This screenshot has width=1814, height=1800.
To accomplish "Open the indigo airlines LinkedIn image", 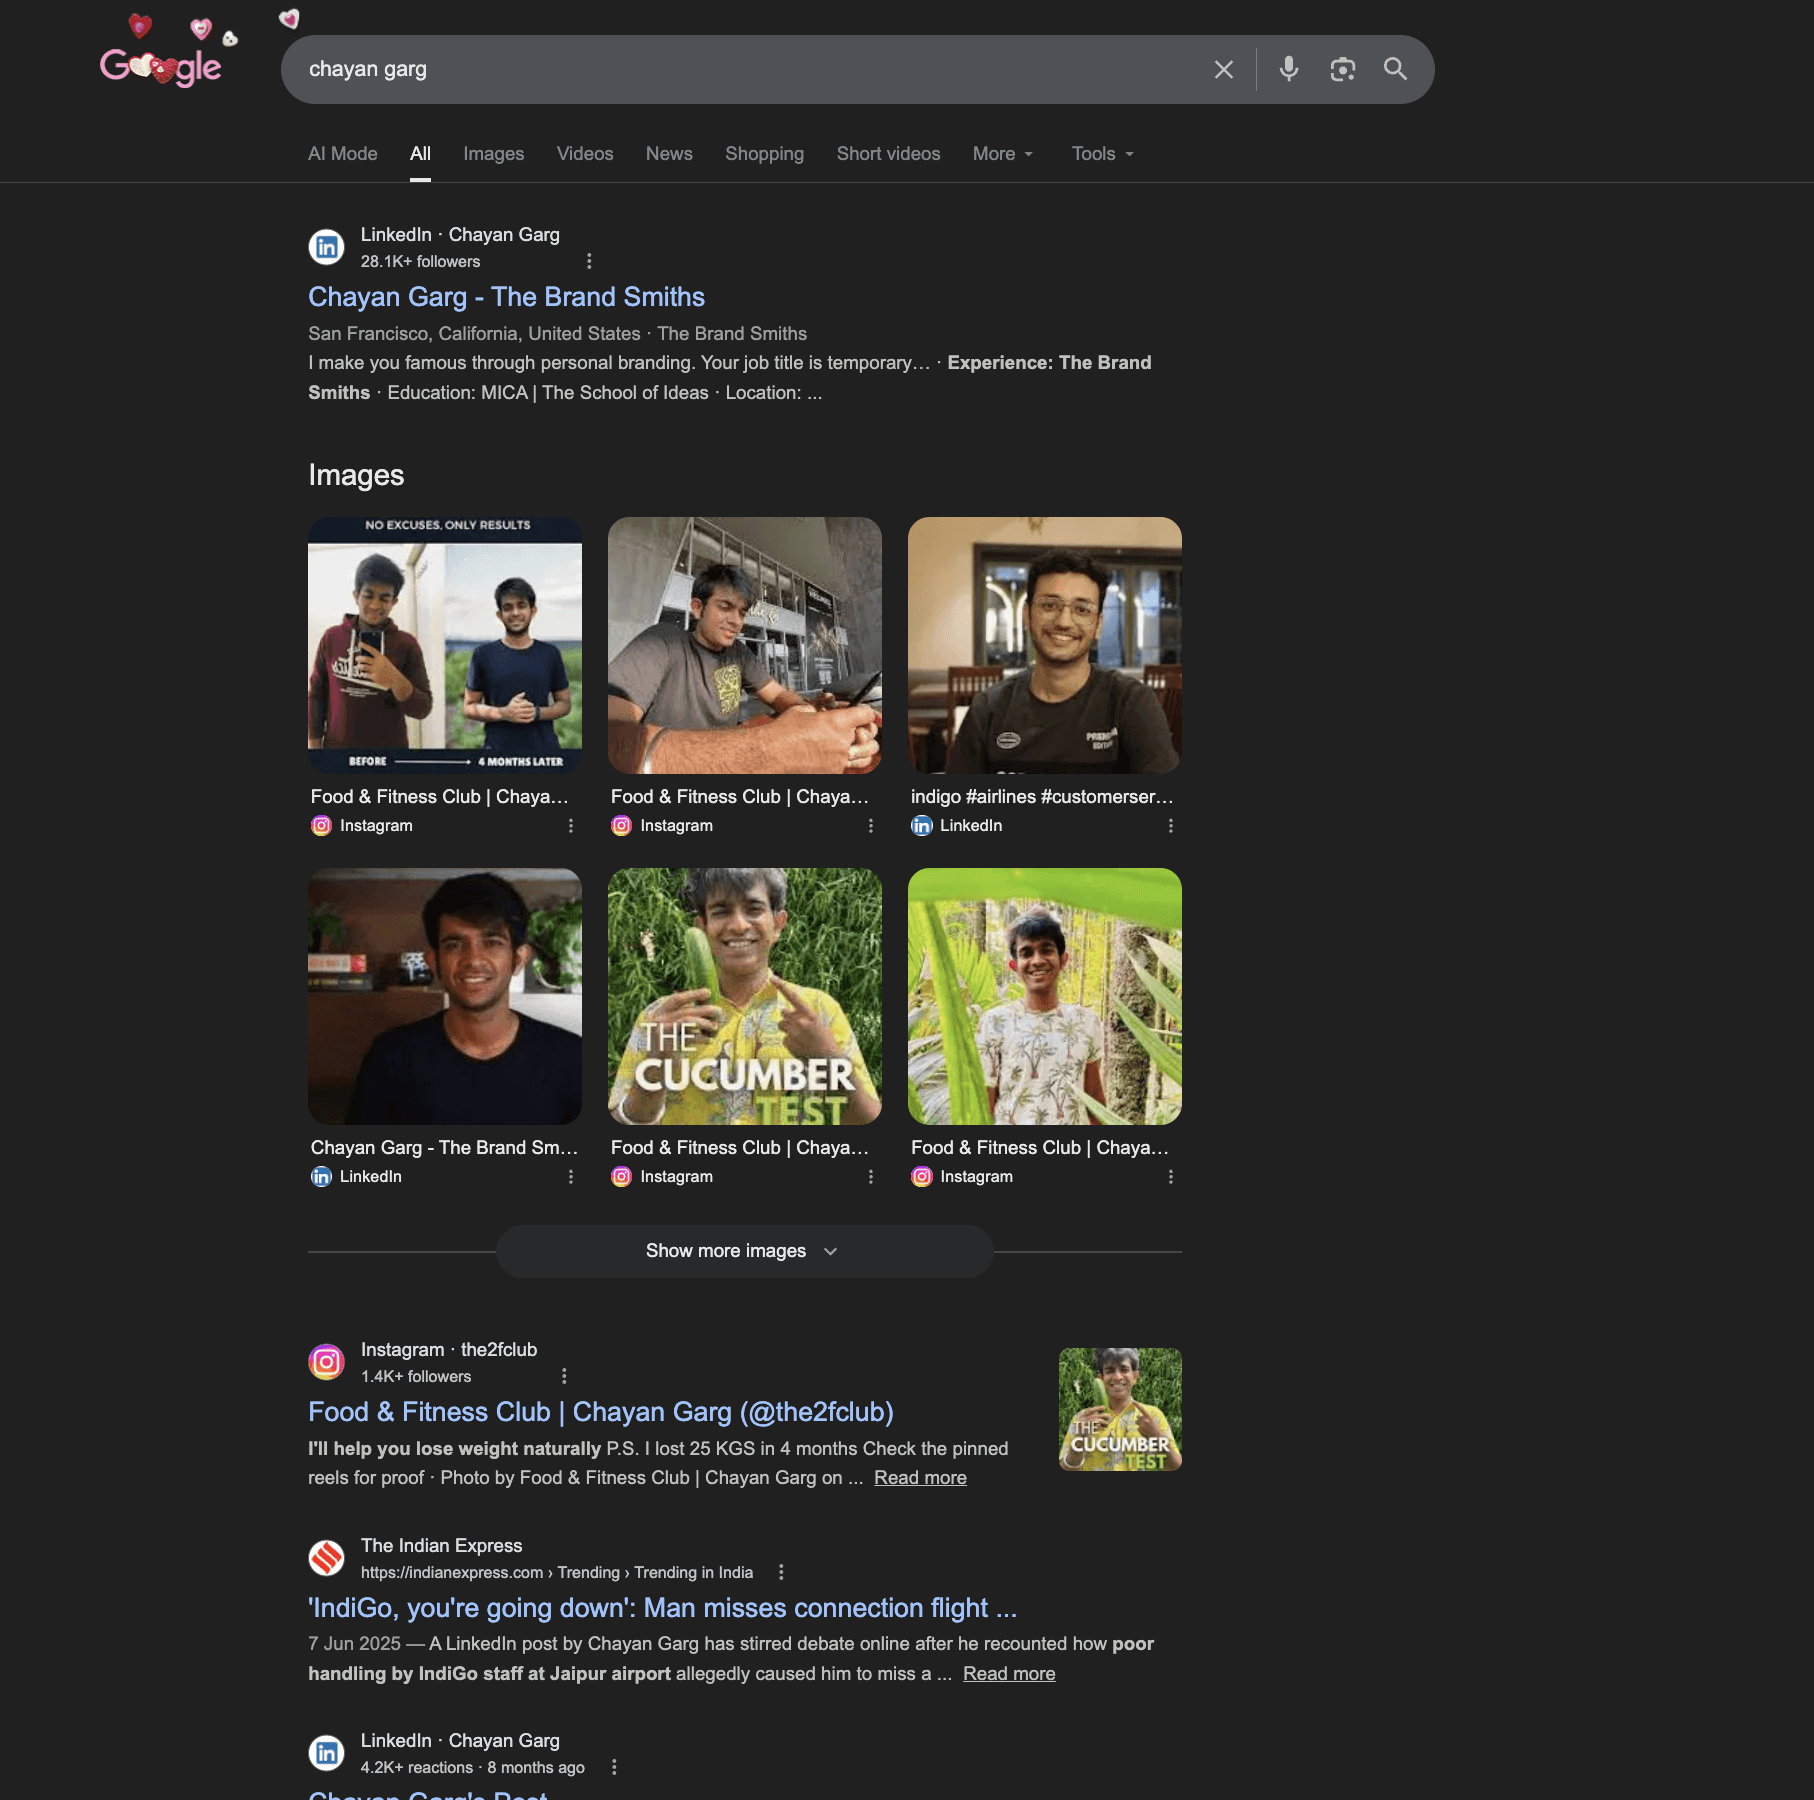I will tap(1045, 645).
